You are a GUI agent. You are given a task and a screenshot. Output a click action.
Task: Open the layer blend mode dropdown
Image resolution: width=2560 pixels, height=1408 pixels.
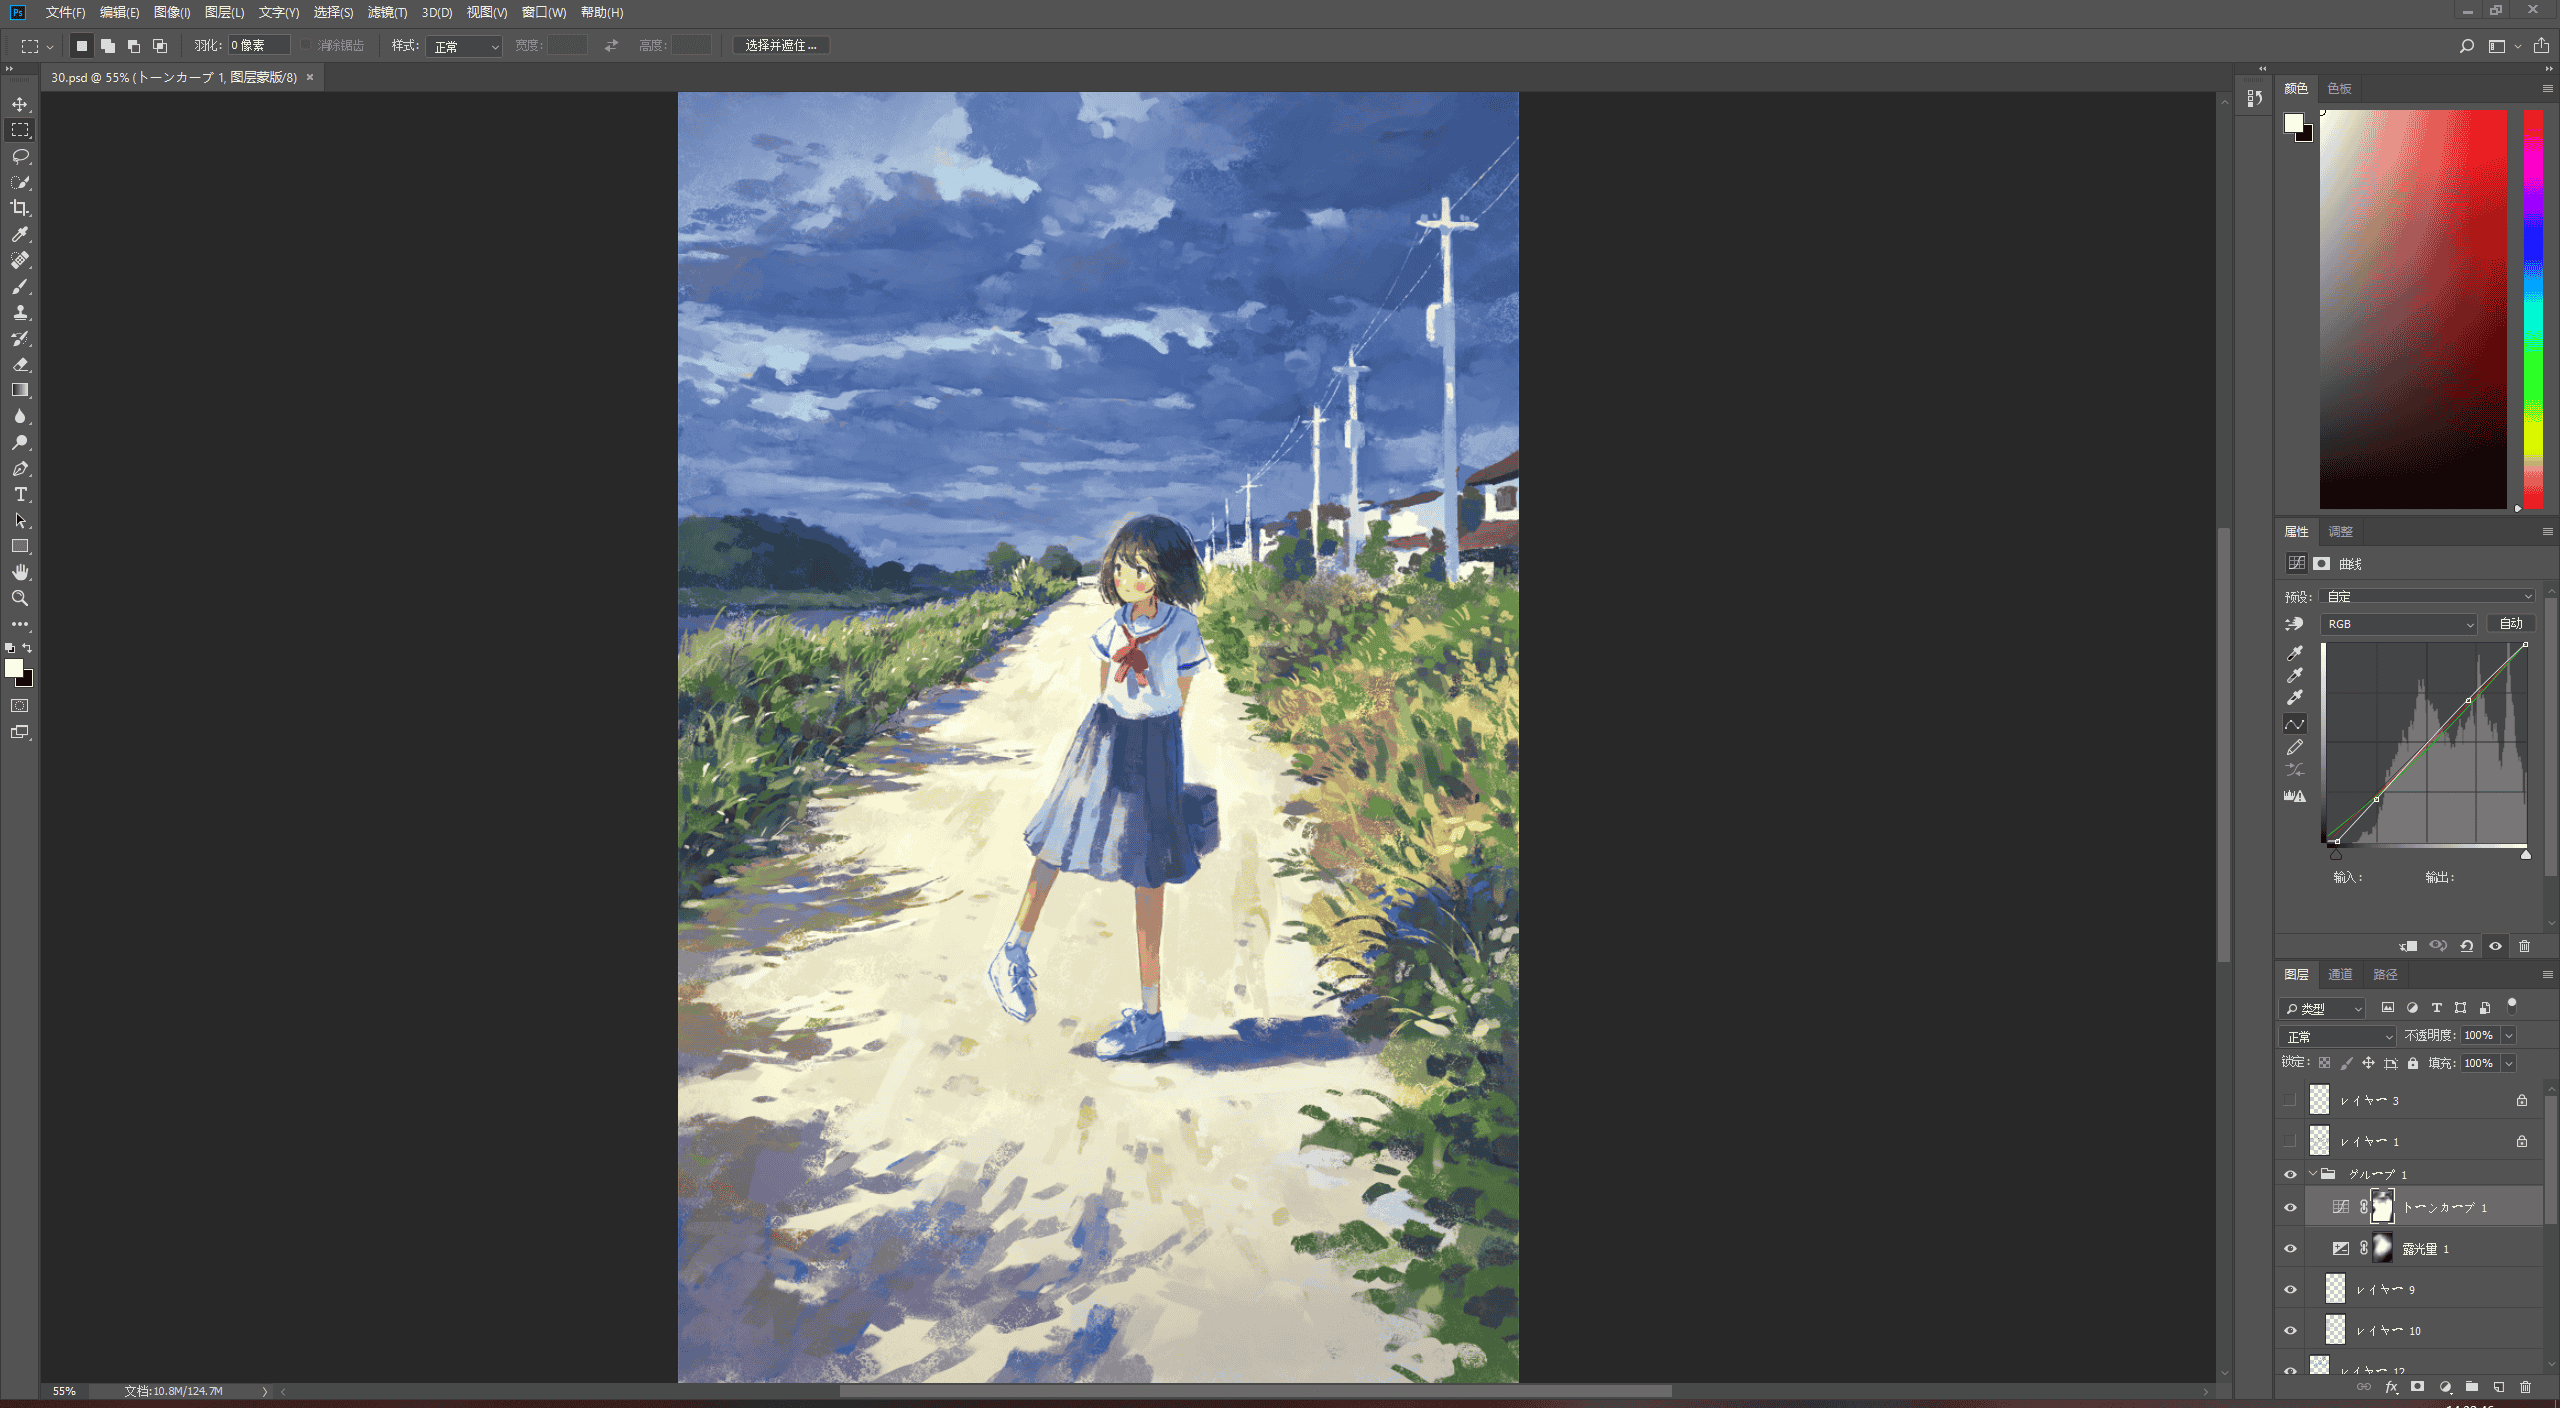(x=2337, y=1036)
